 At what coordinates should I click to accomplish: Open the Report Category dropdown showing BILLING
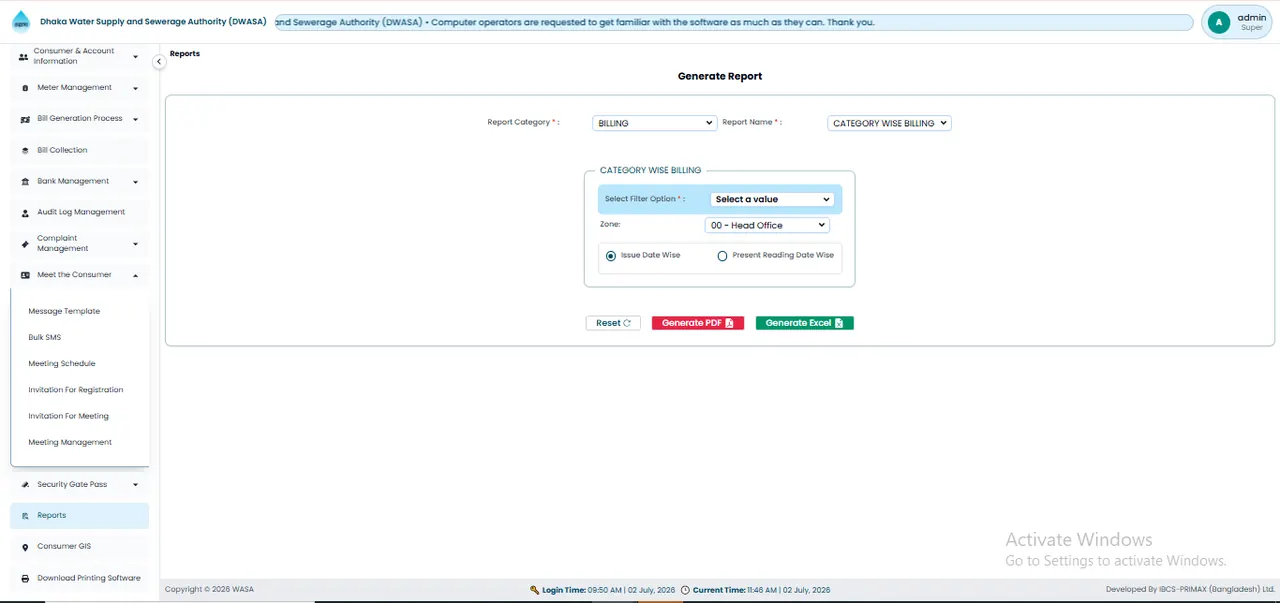pos(655,123)
